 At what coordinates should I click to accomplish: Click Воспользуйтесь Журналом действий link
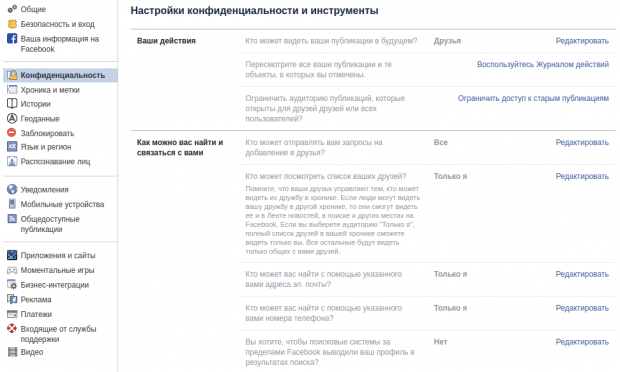click(543, 64)
